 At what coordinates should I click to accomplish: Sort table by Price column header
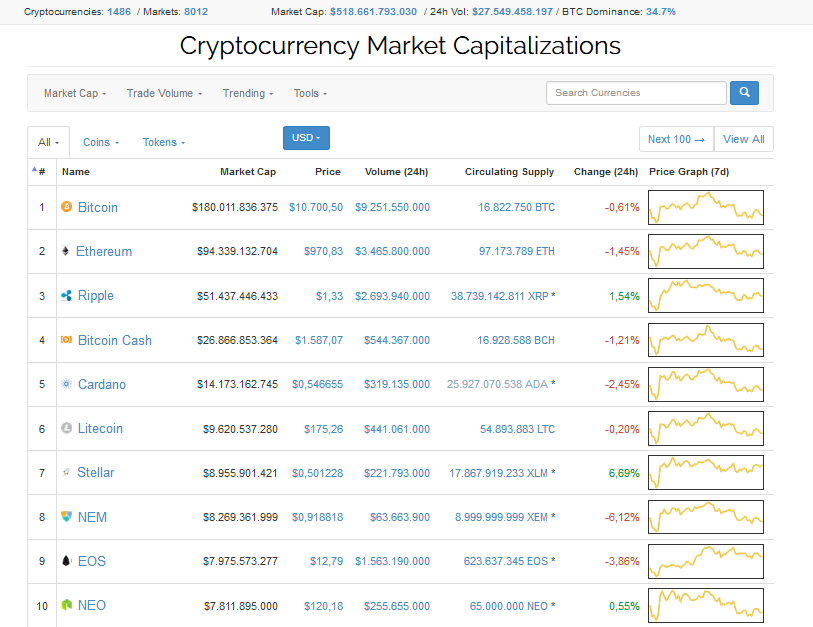tap(328, 172)
